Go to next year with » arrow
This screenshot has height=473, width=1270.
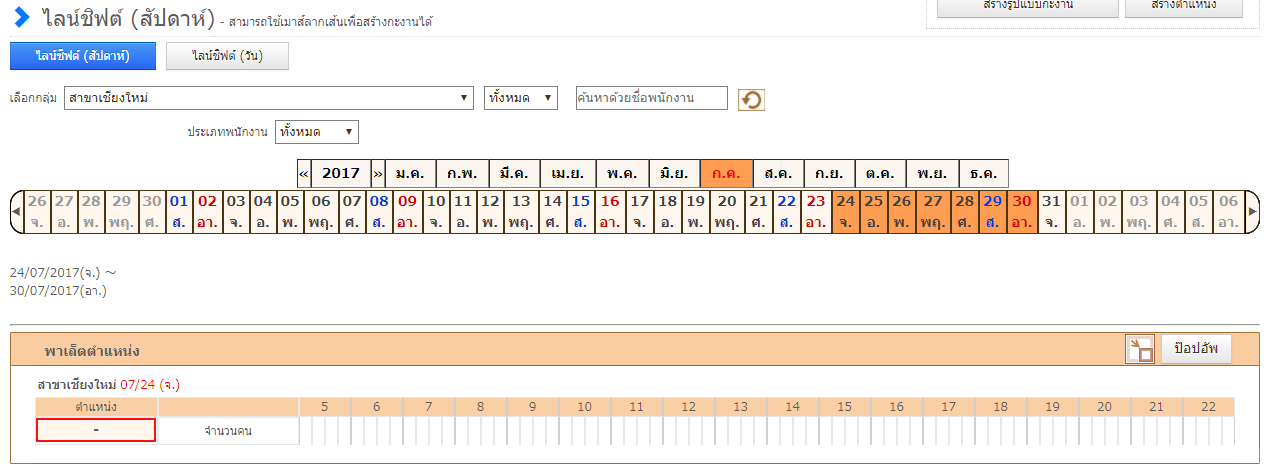378,173
